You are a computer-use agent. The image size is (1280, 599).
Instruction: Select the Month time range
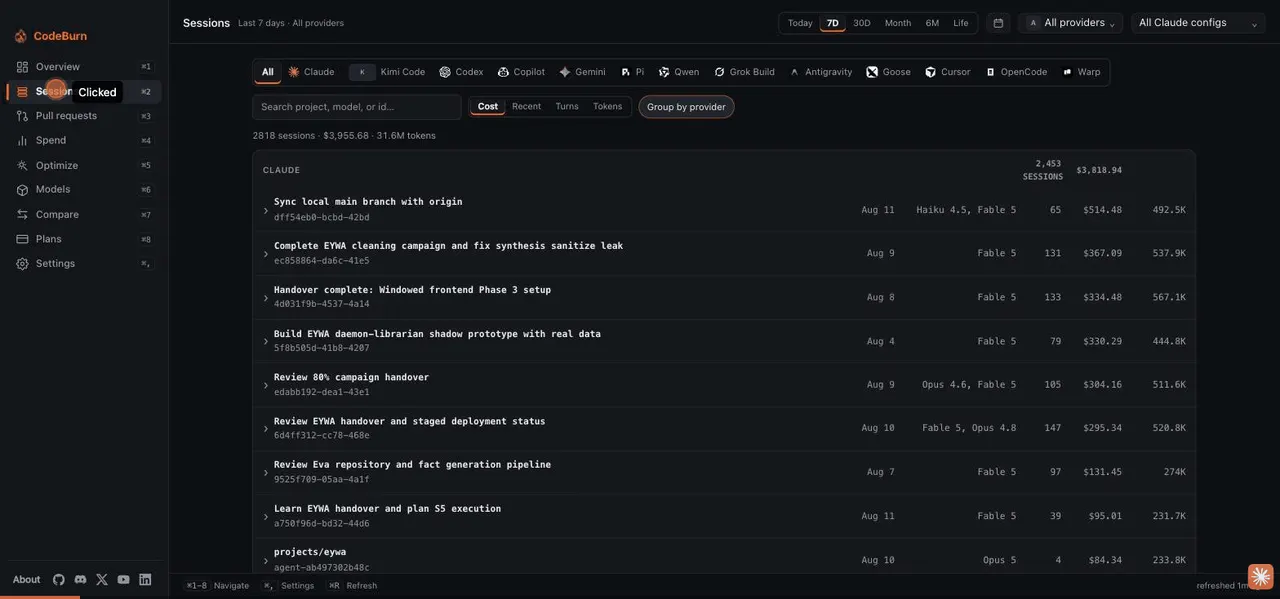pos(898,23)
